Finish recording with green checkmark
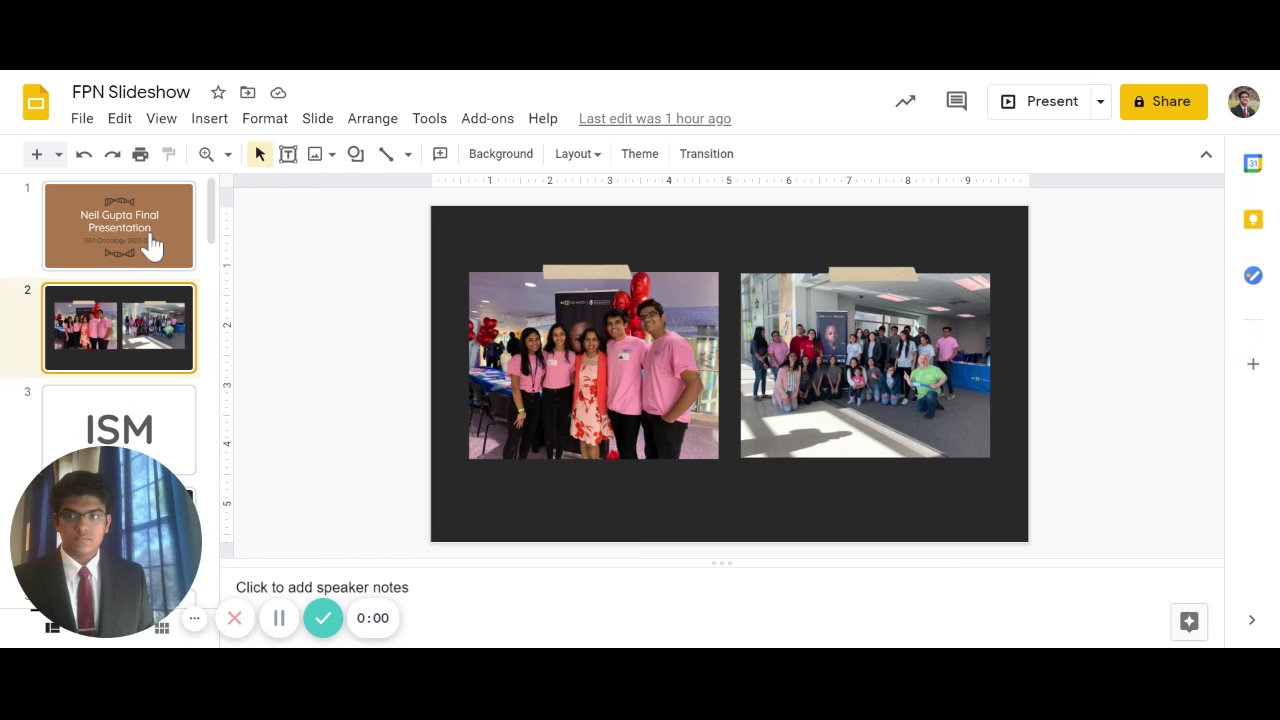 [x=323, y=619]
